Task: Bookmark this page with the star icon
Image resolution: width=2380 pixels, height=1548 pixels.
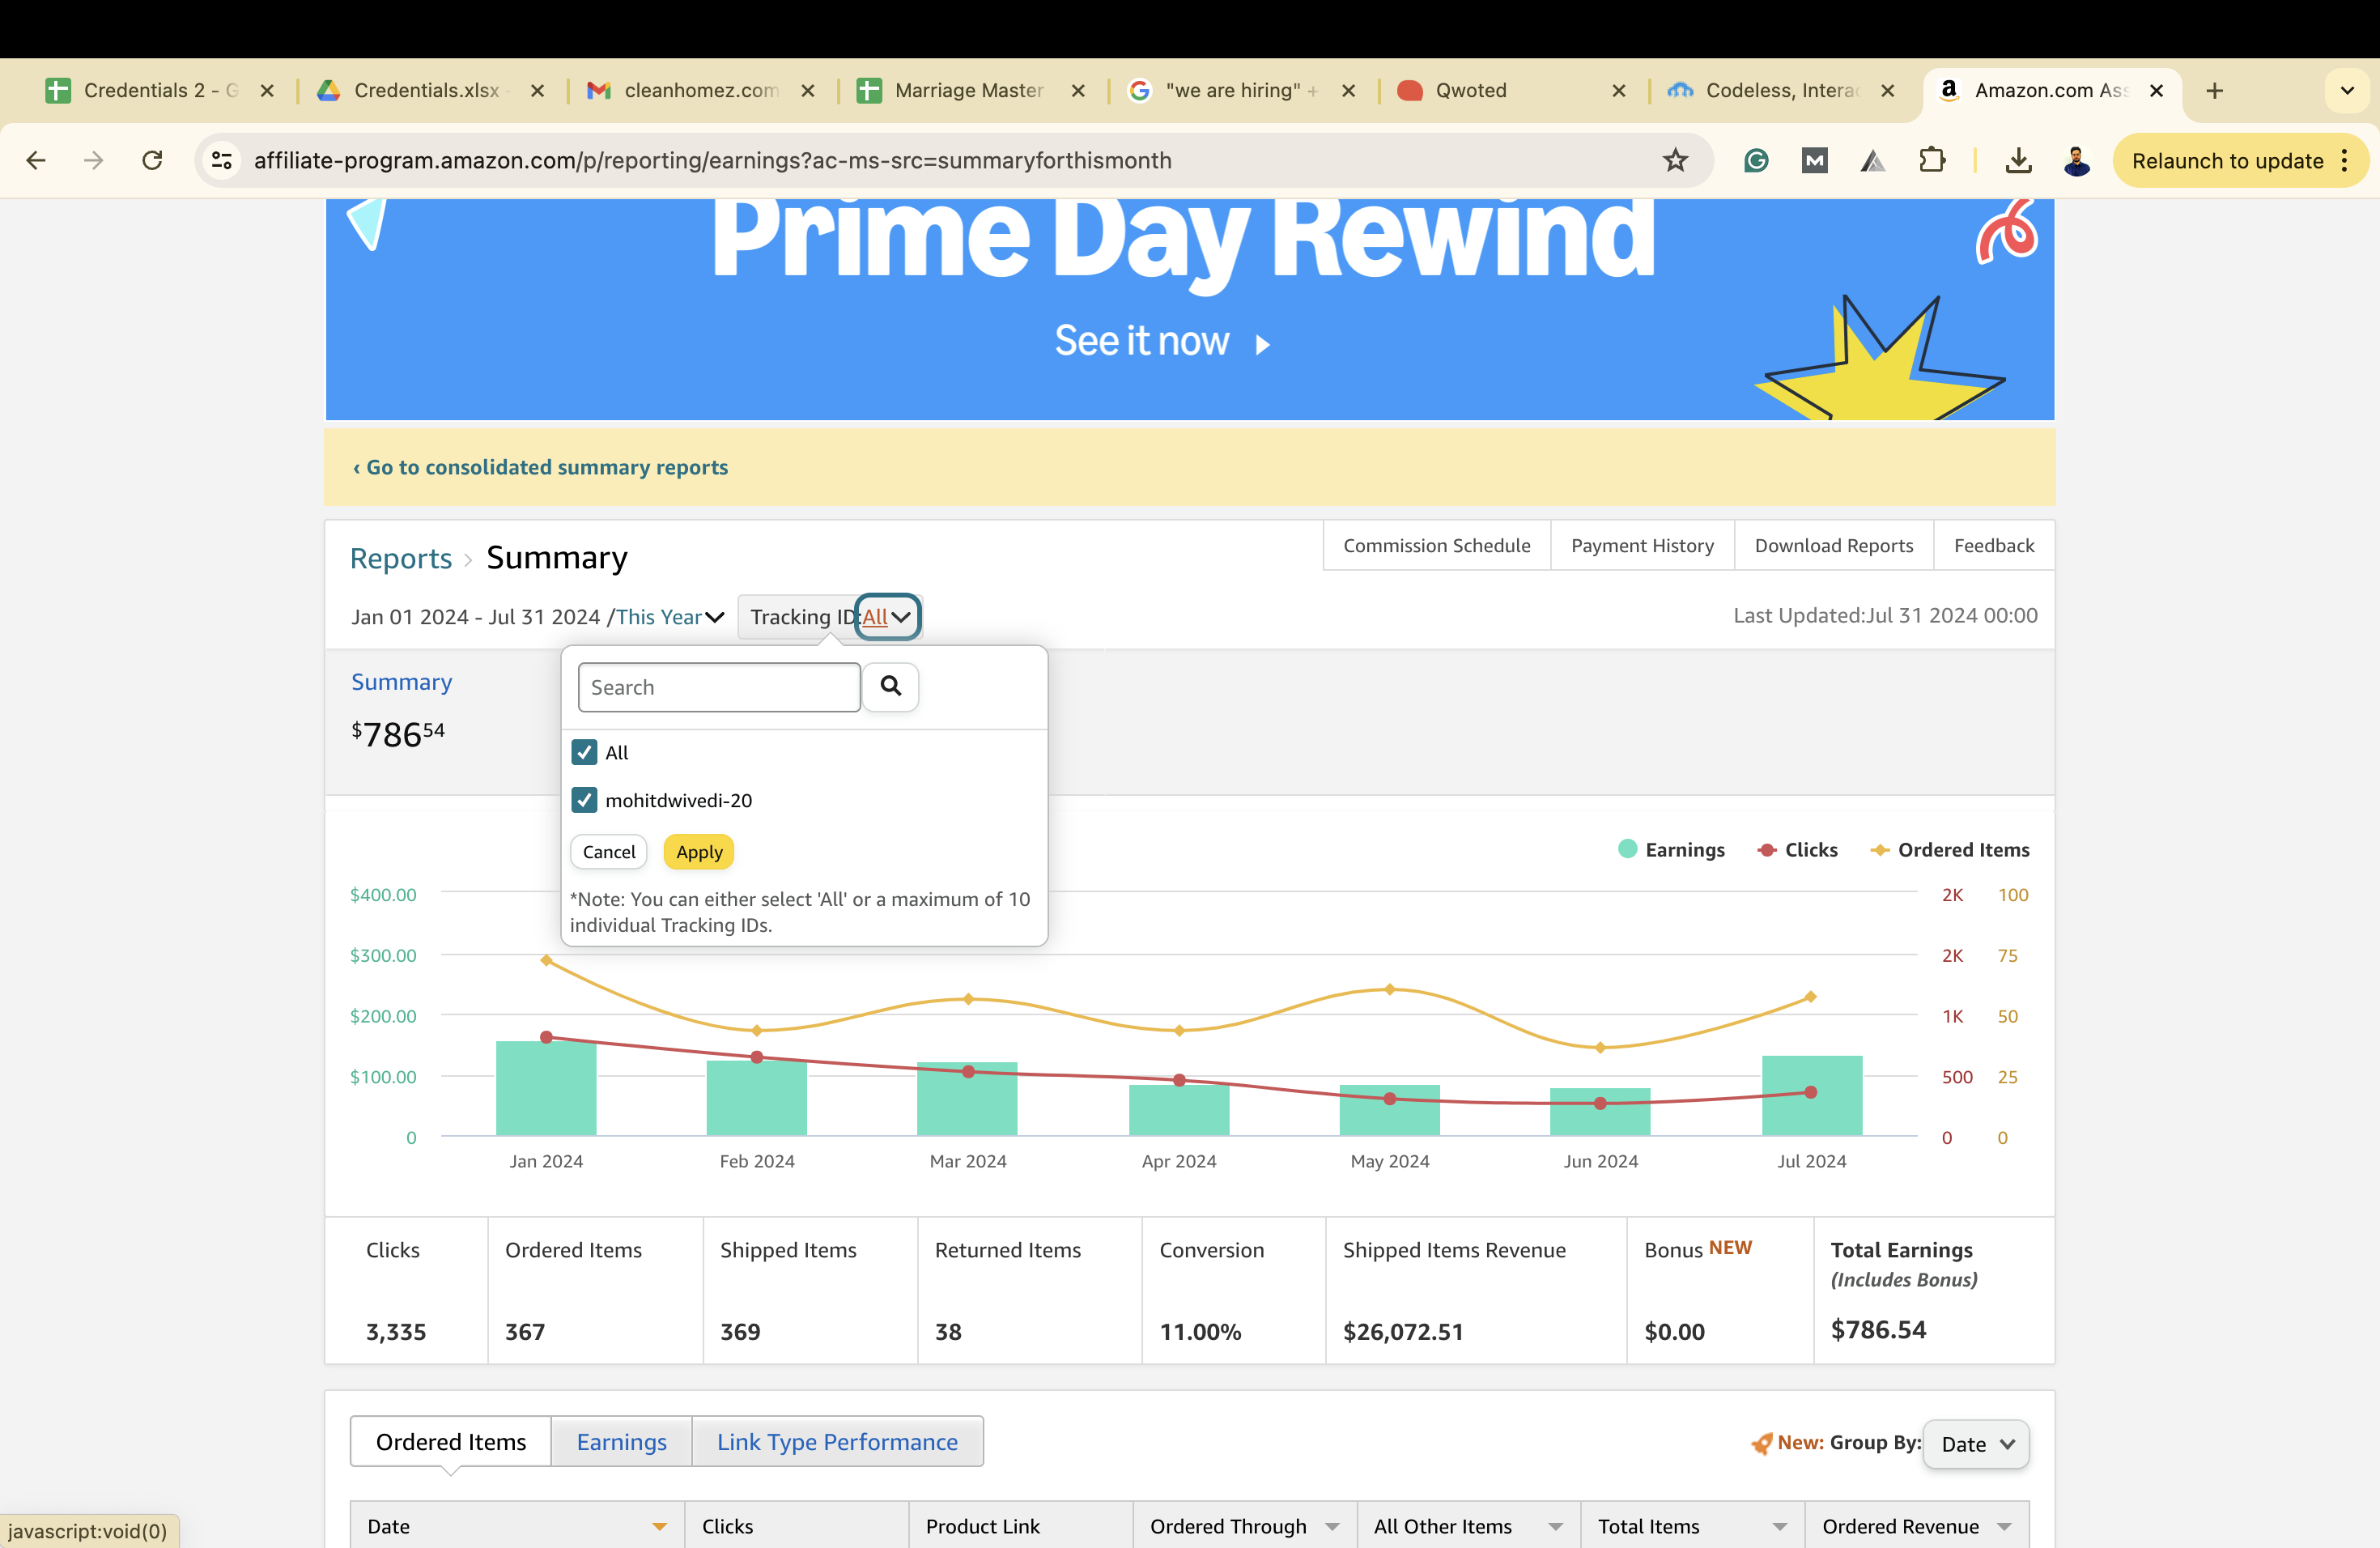Action: pos(1675,160)
